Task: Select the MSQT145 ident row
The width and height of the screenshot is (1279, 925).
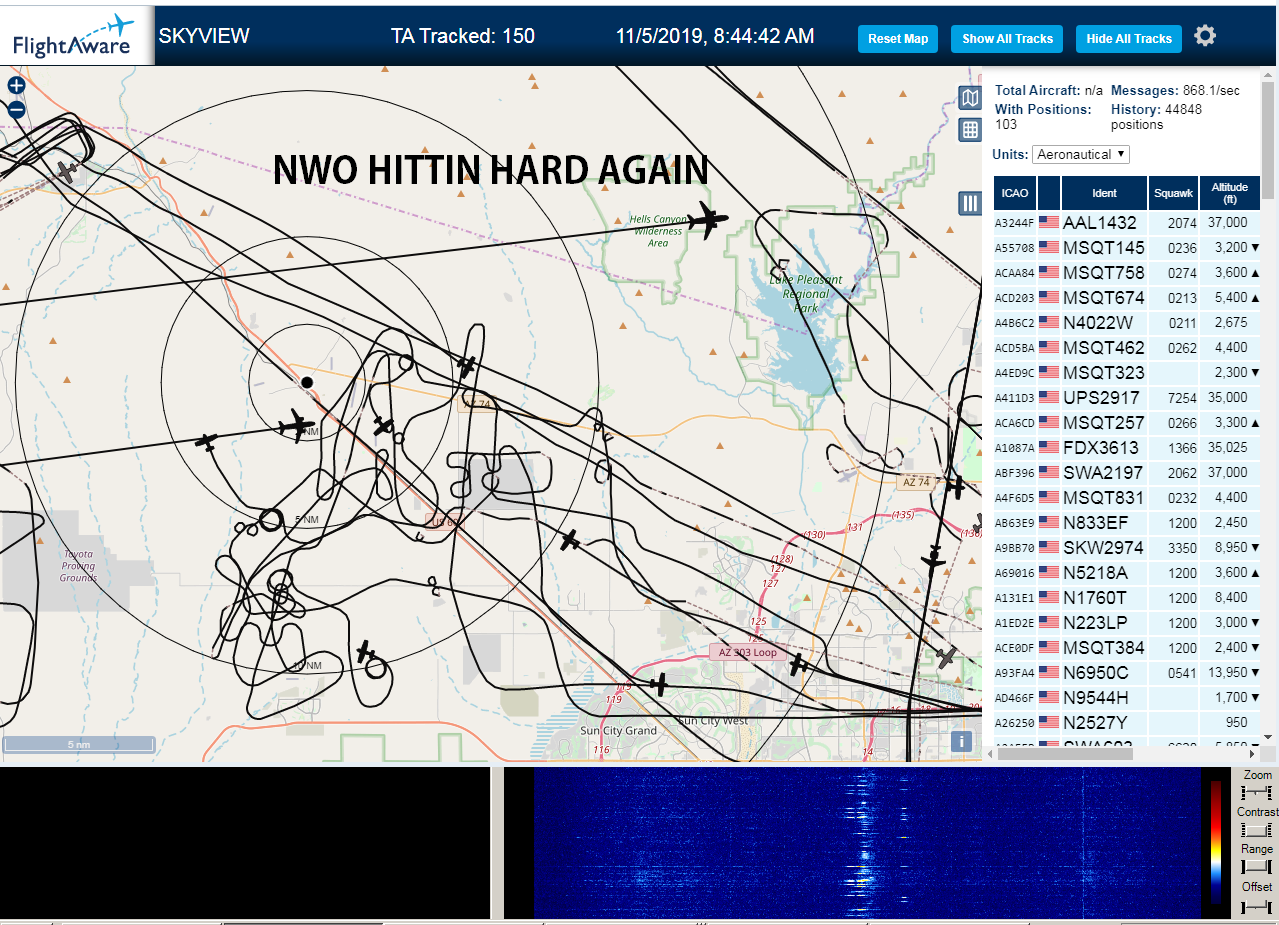Action: point(1127,247)
